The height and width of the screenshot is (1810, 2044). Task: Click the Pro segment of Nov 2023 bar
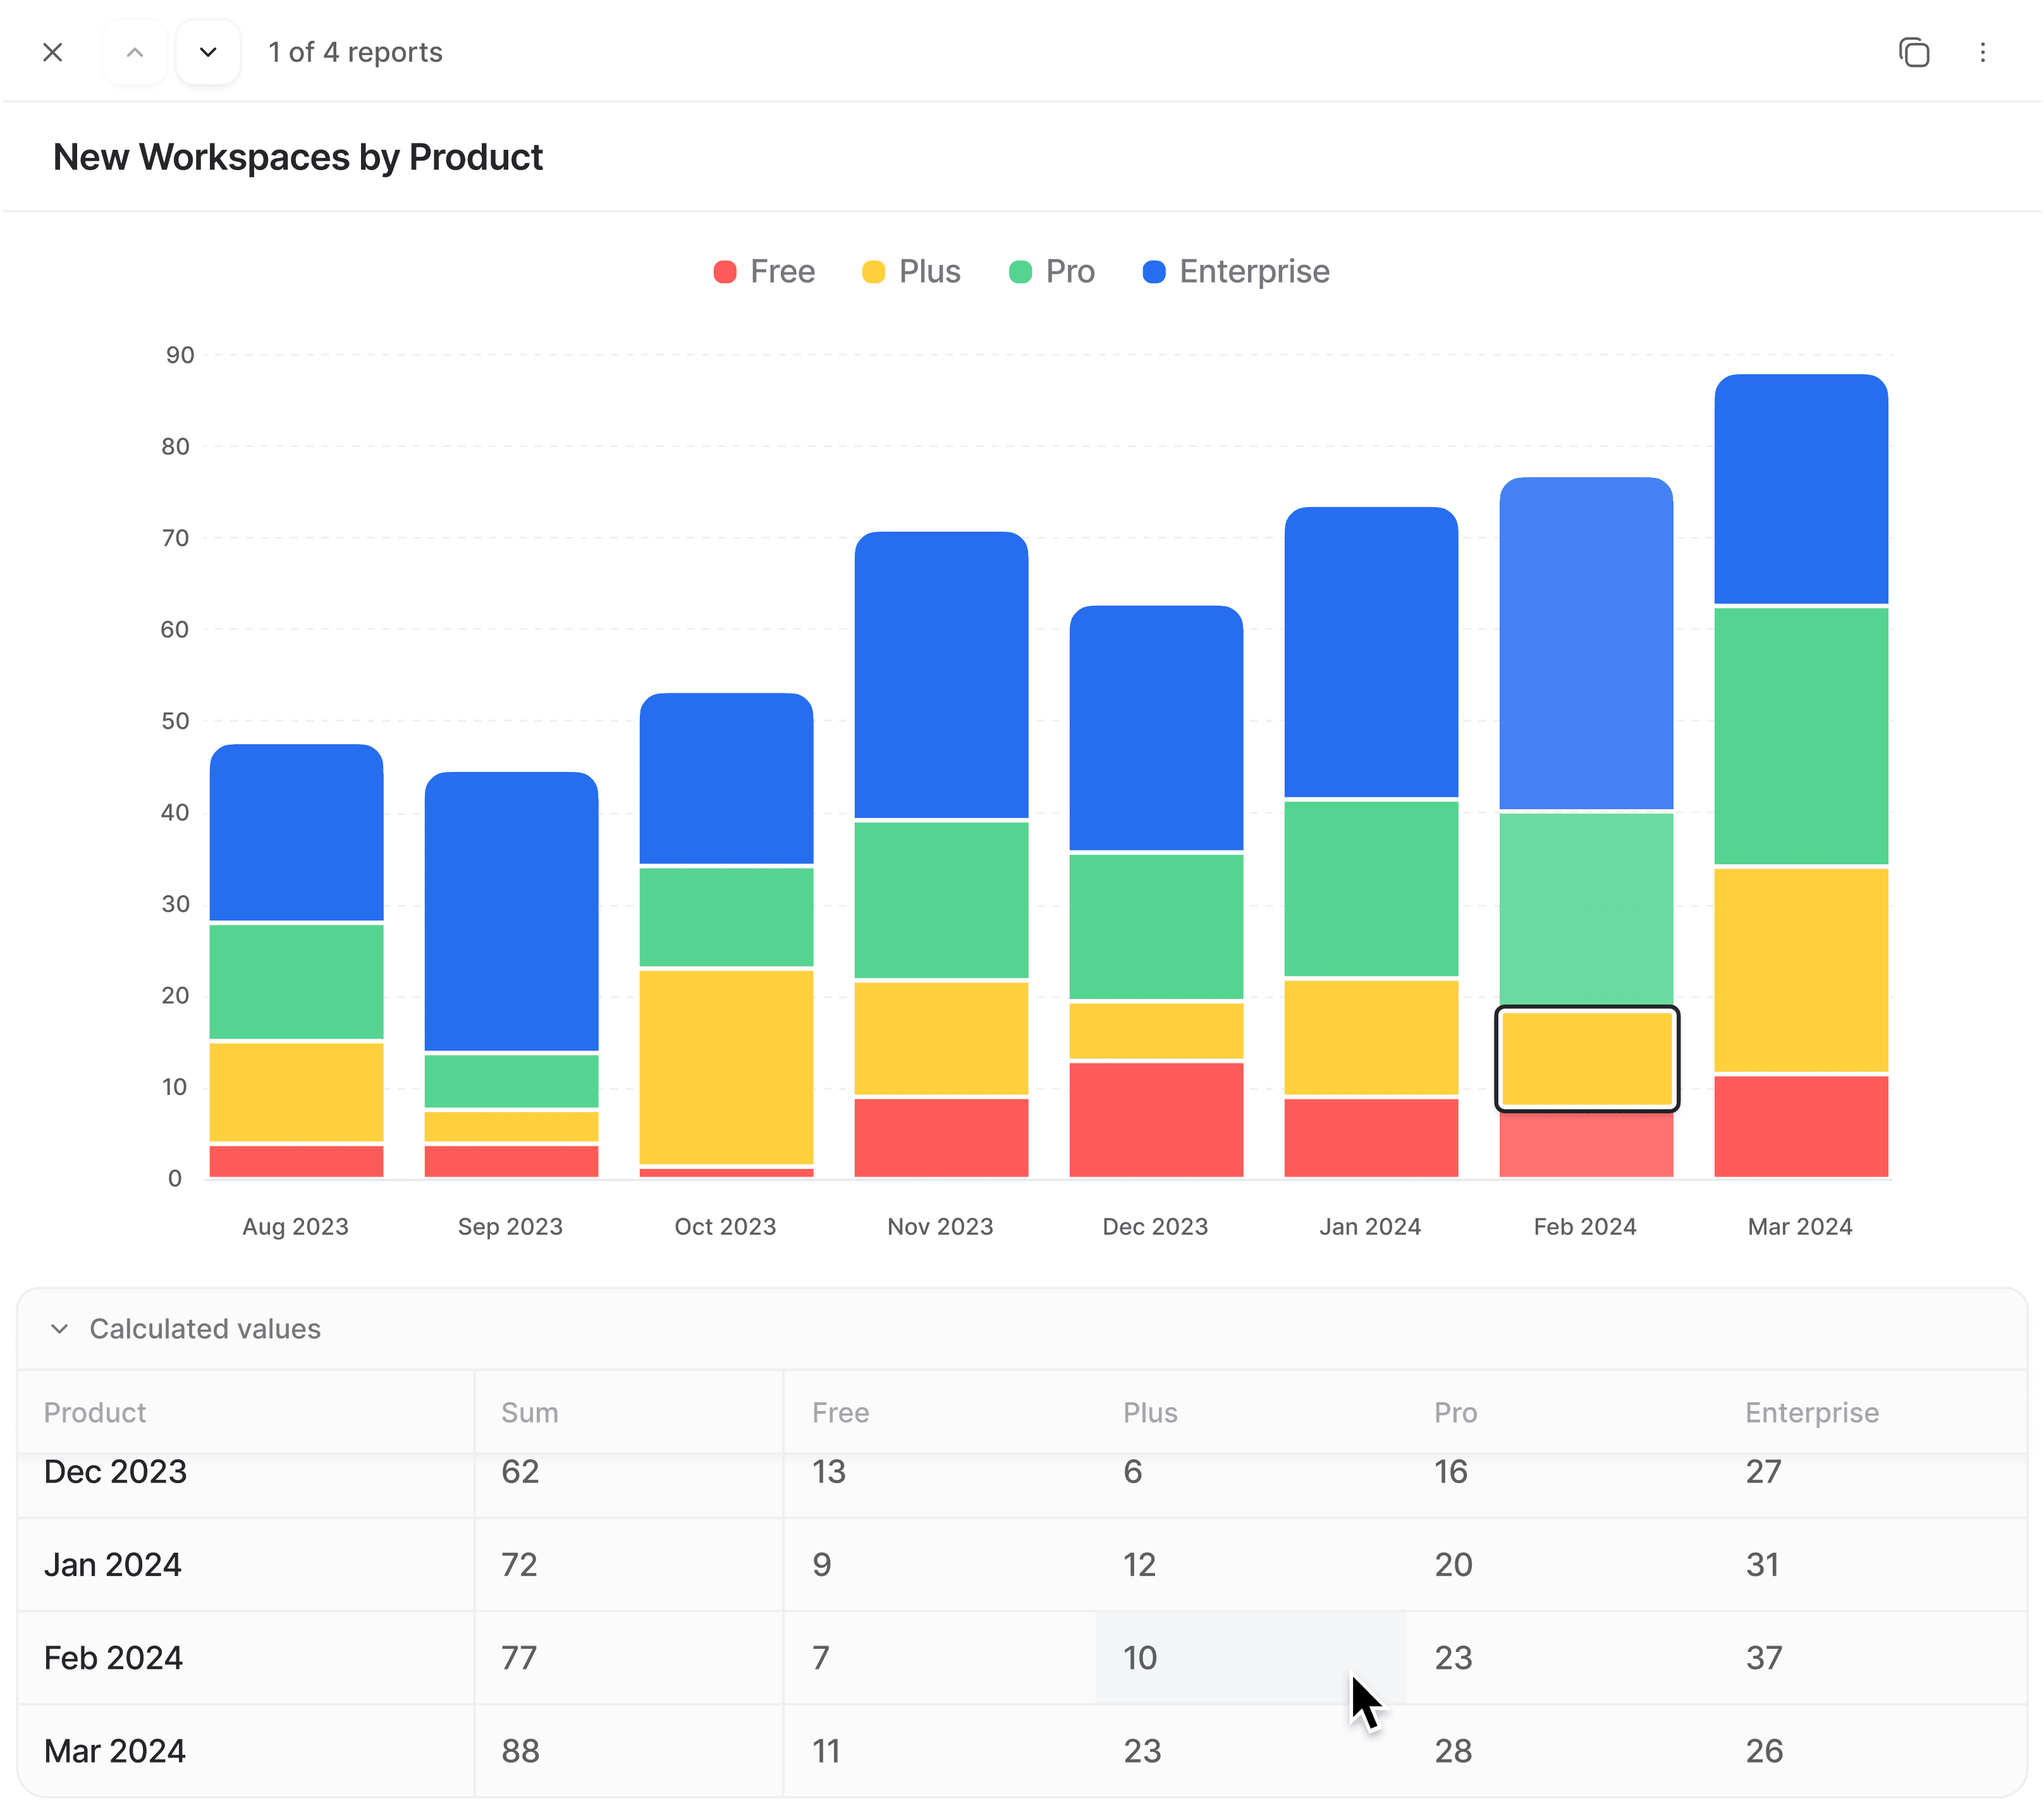[x=941, y=899]
